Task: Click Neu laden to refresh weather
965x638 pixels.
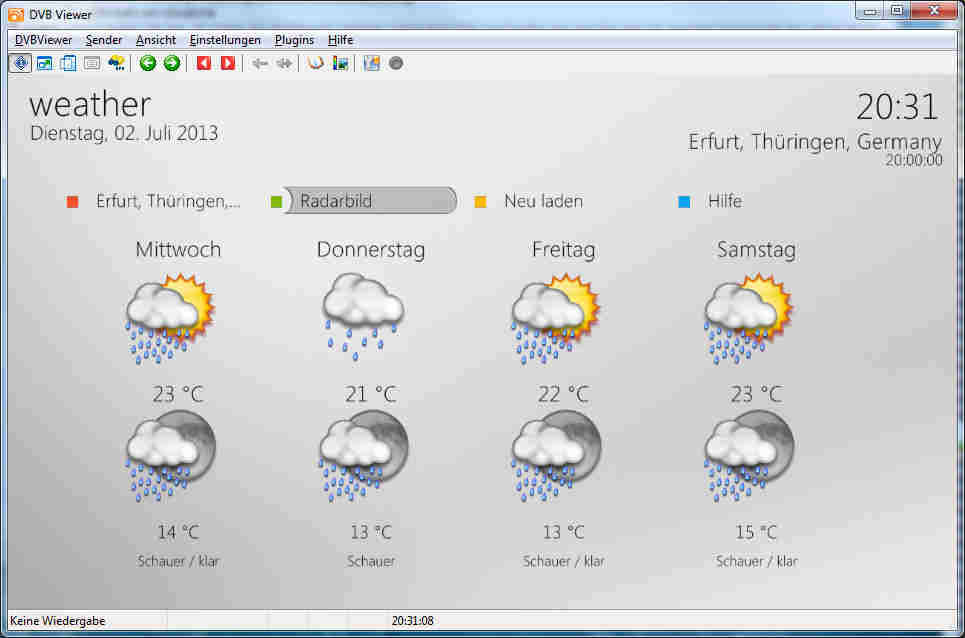Action: click(x=543, y=201)
